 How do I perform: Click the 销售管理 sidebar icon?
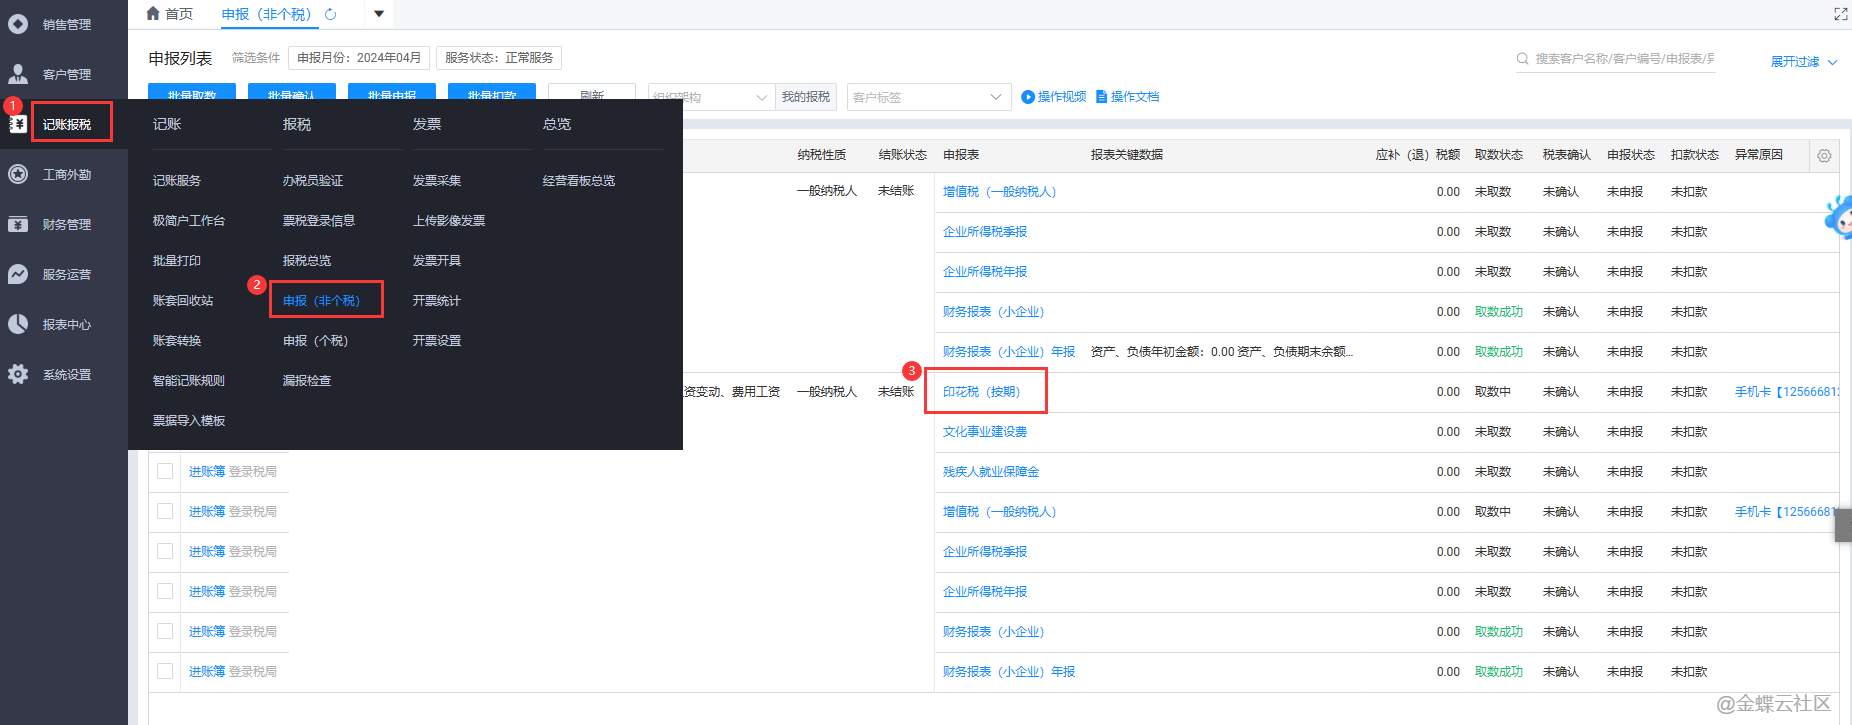click(x=18, y=24)
